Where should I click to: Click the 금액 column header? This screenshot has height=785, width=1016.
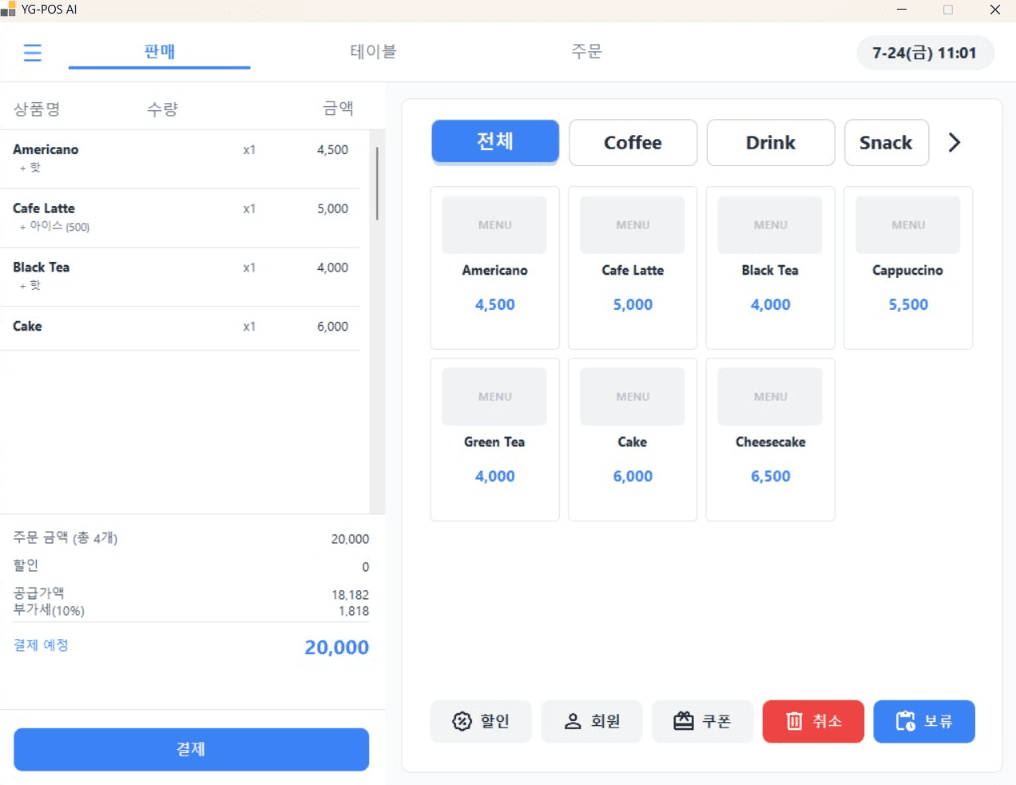point(338,108)
